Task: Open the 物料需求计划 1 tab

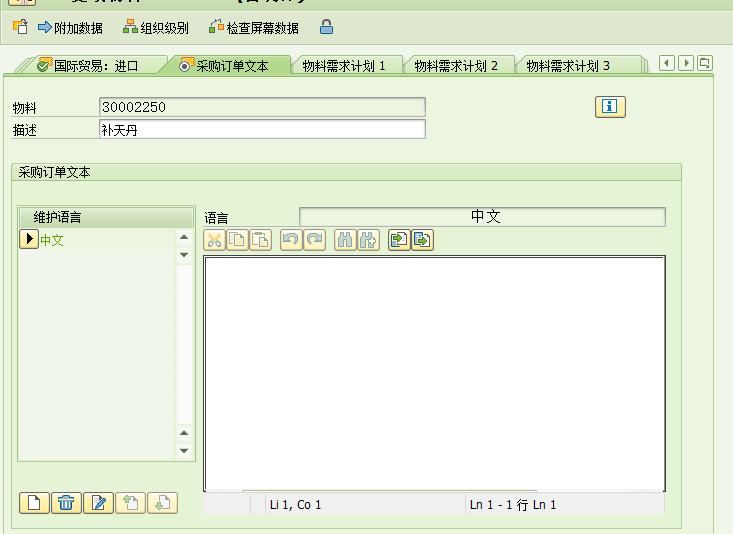Action: [x=343, y=66]
